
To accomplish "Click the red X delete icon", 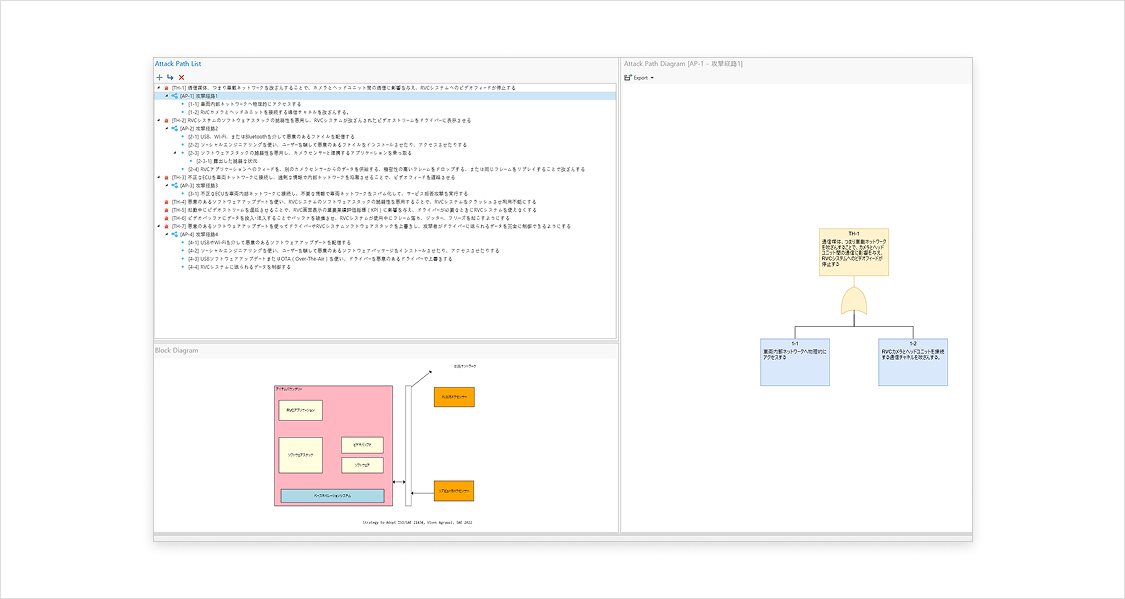I will point(182,77).
